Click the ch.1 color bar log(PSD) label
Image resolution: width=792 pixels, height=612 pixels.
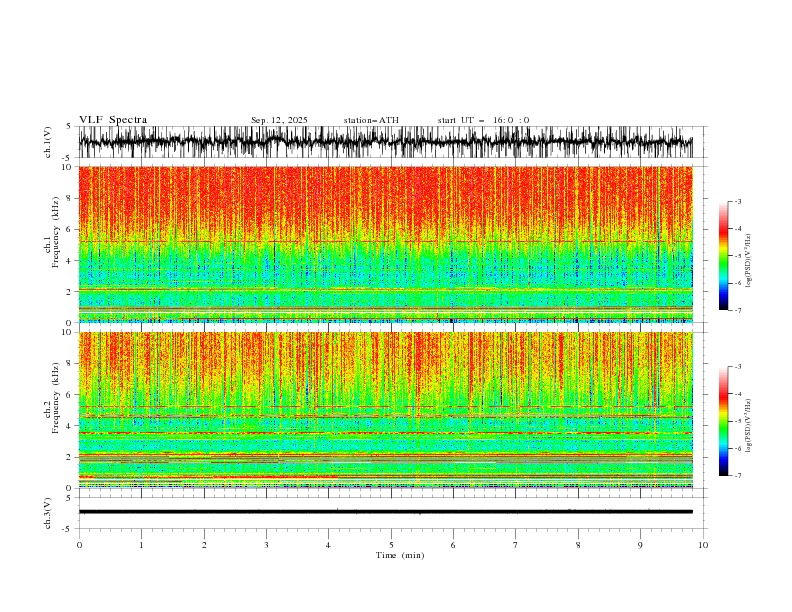[x=749, y=261]
